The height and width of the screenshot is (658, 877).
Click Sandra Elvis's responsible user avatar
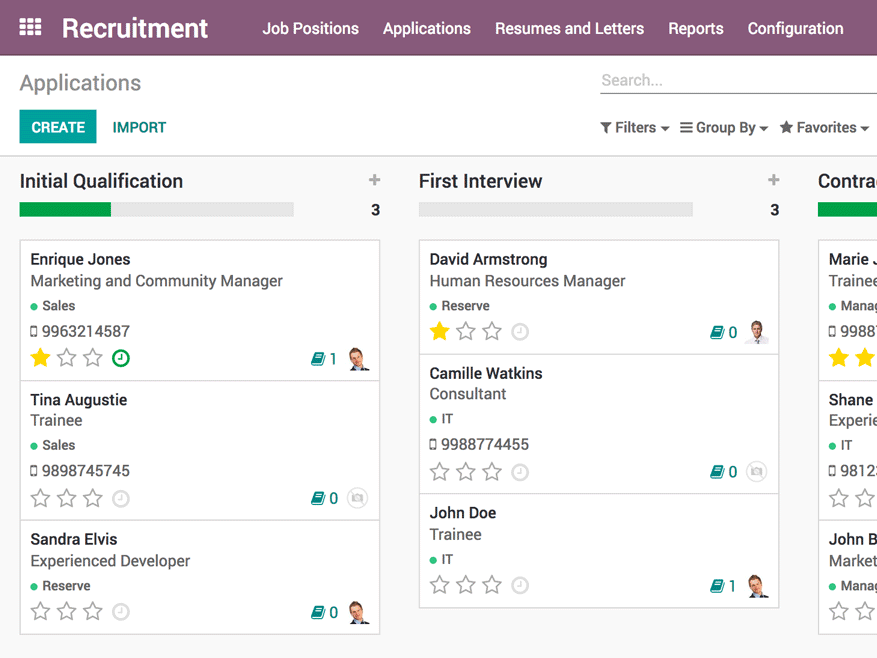coord(358,612)
